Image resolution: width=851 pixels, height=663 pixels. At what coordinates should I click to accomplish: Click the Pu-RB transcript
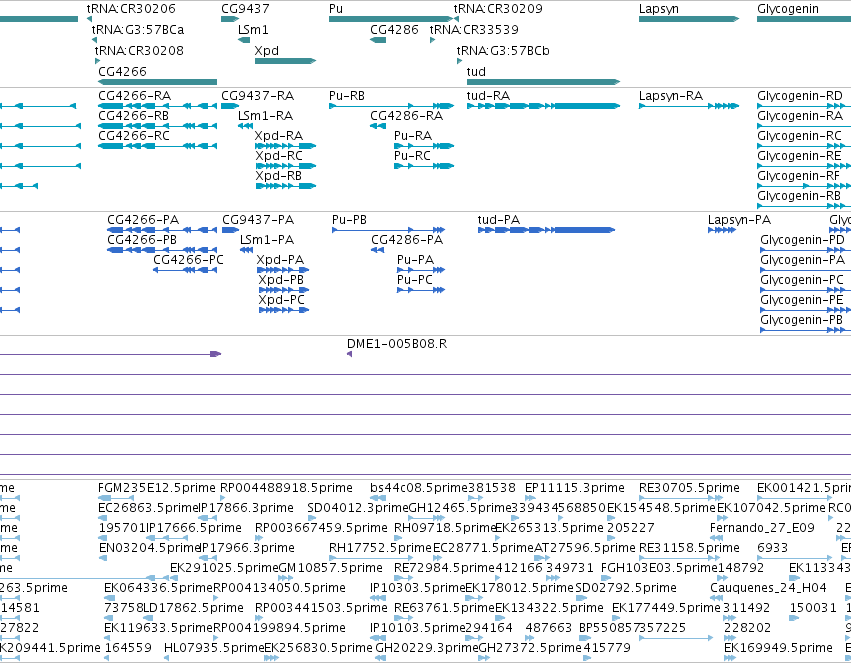[x=391, y=106]
